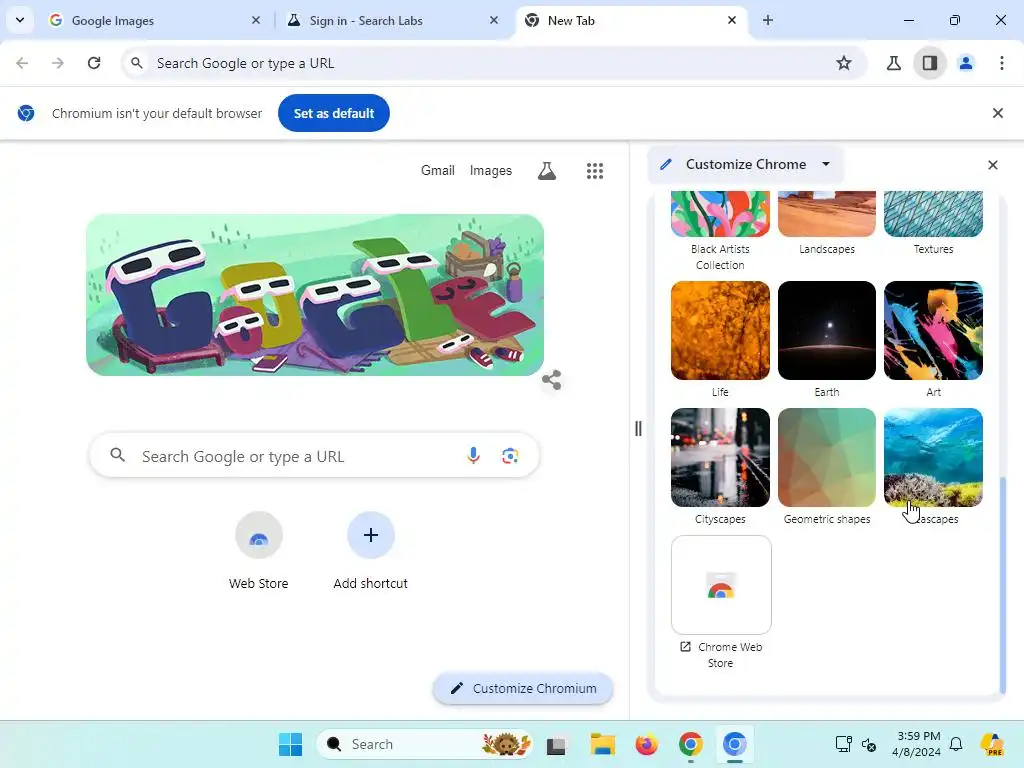Search by image with Lens icon

click(x=510, y=455)
